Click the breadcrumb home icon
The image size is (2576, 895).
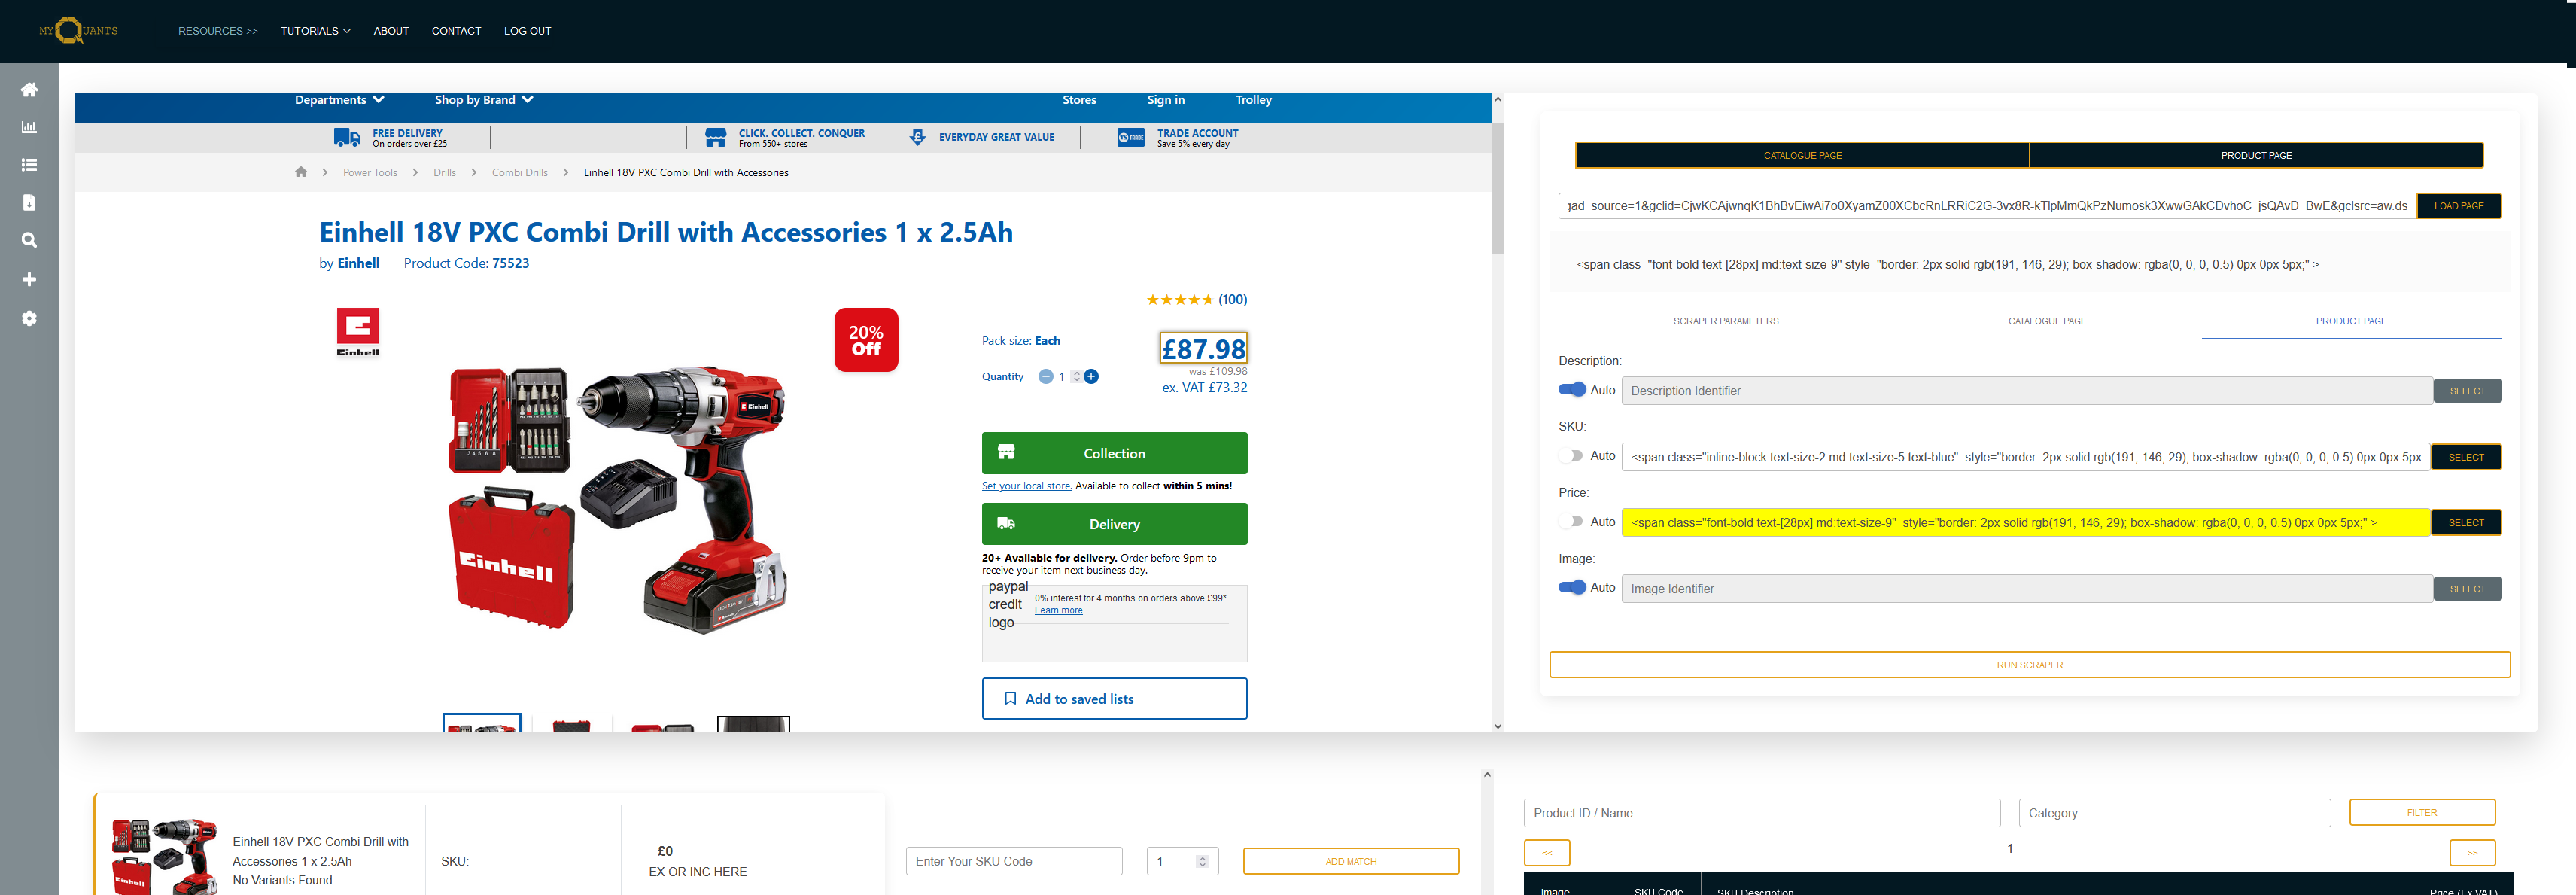coord(301,172)
